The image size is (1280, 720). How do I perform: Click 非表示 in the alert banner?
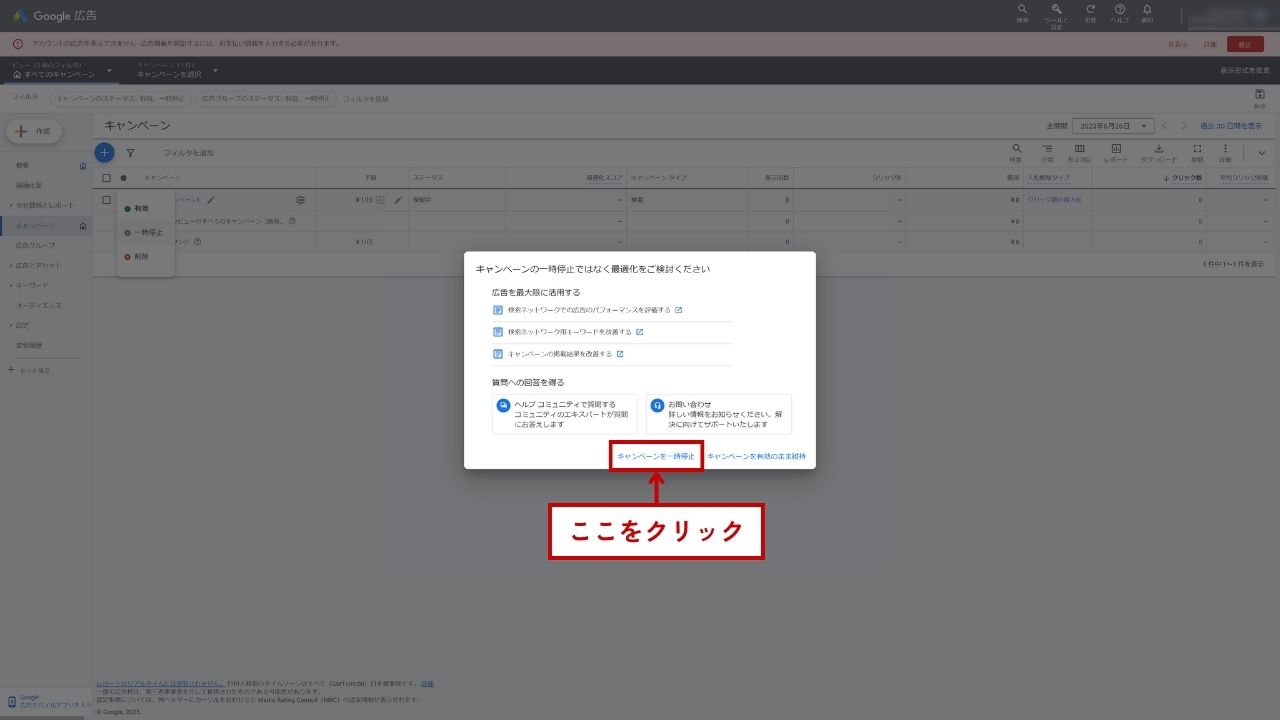1178,44
